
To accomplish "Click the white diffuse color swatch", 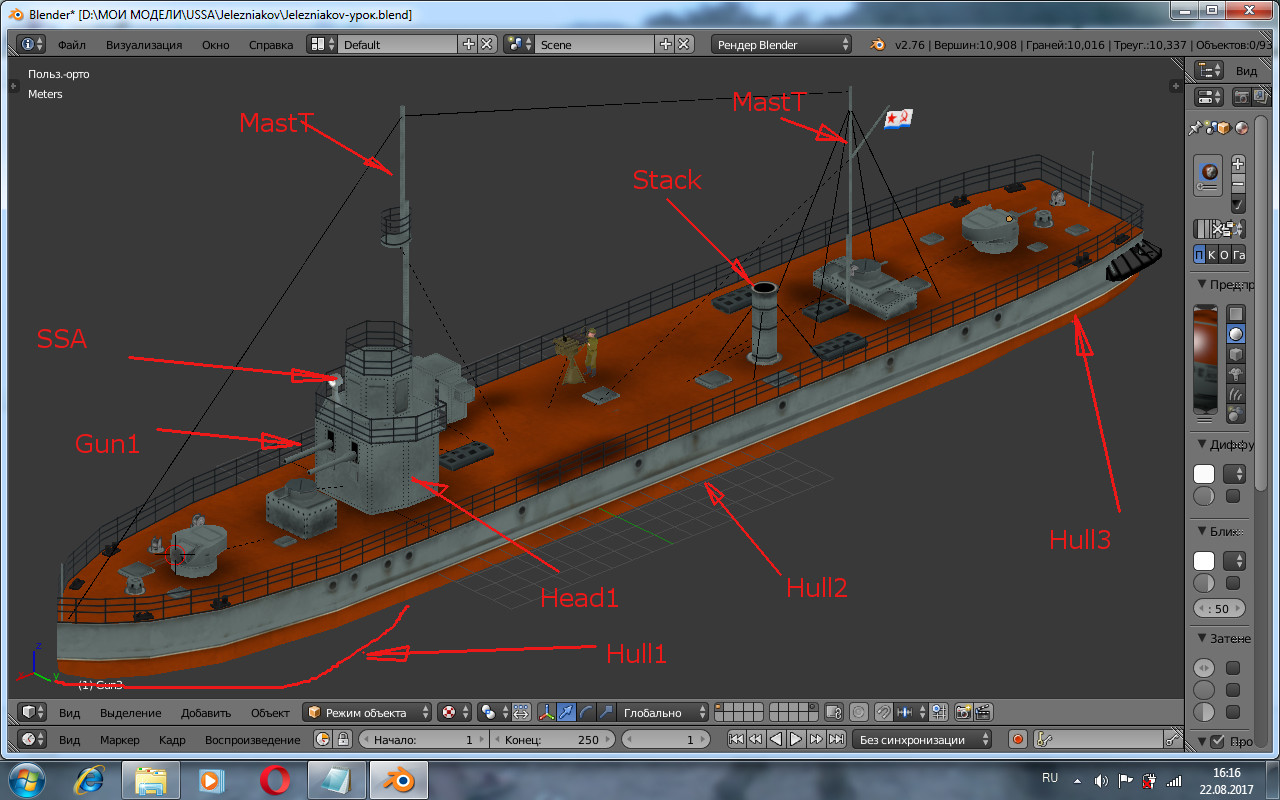I will (1204, 474).
